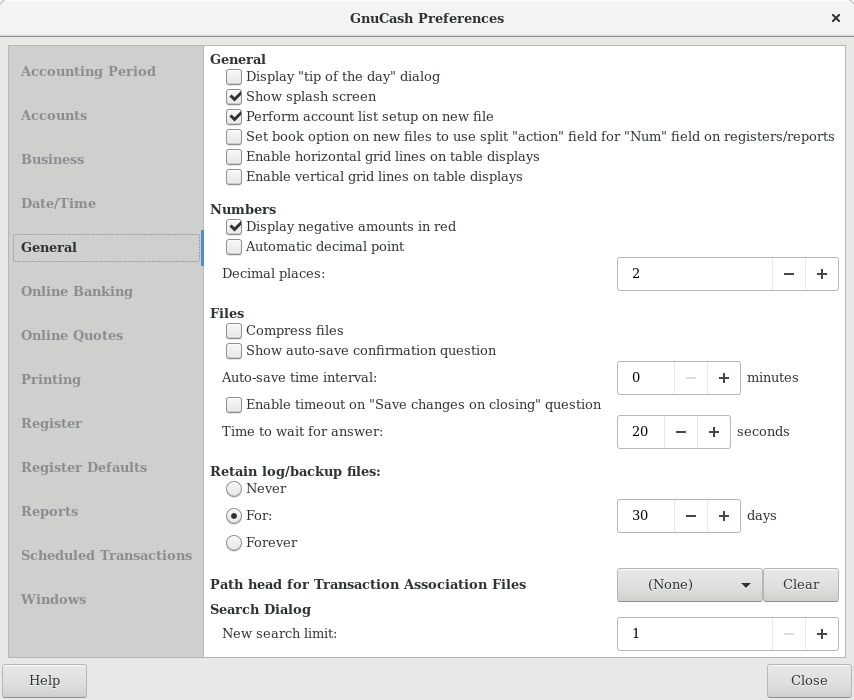
Task: Increase the New search limit value
Action: (821, 634)
